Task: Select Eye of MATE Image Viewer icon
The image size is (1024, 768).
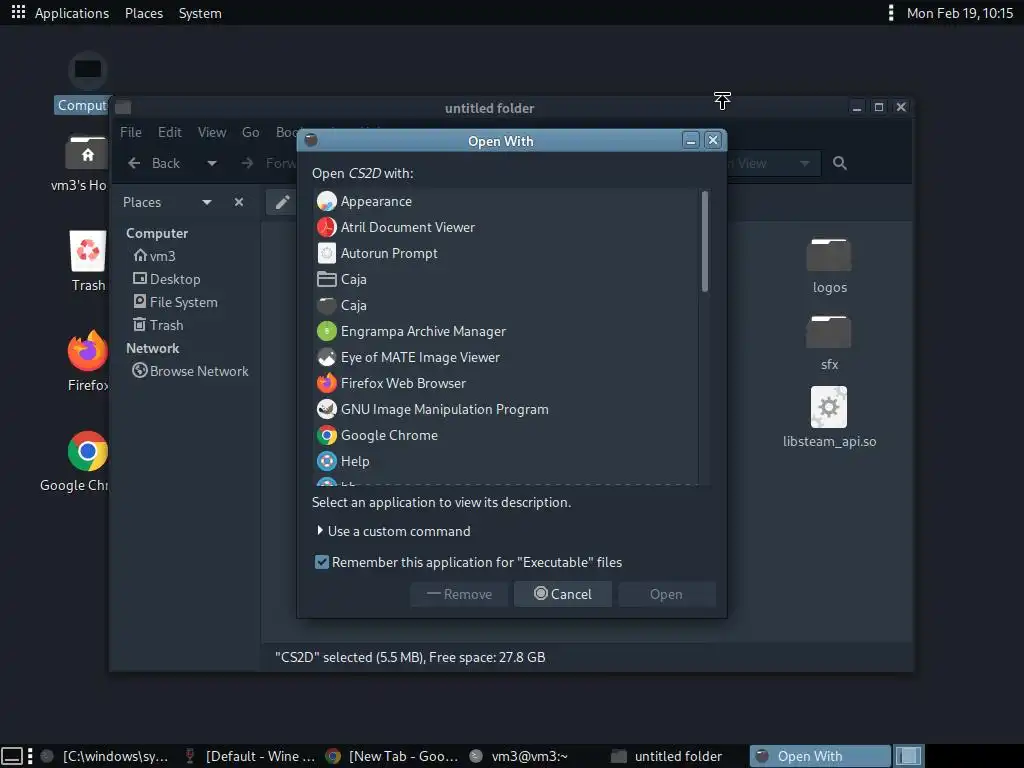Action: (327, 357)
